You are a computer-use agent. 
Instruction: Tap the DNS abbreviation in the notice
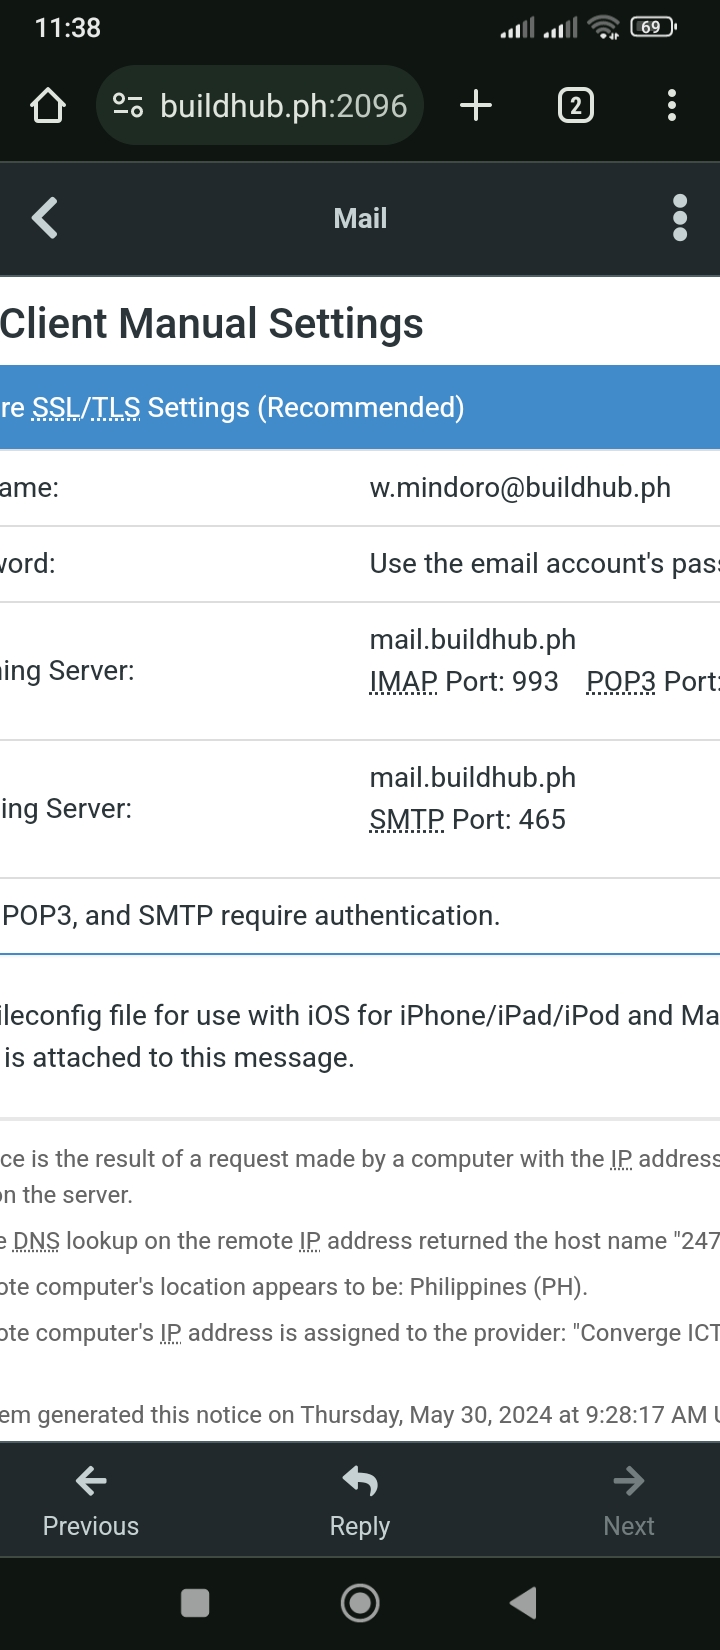(x=36, y=1241)
